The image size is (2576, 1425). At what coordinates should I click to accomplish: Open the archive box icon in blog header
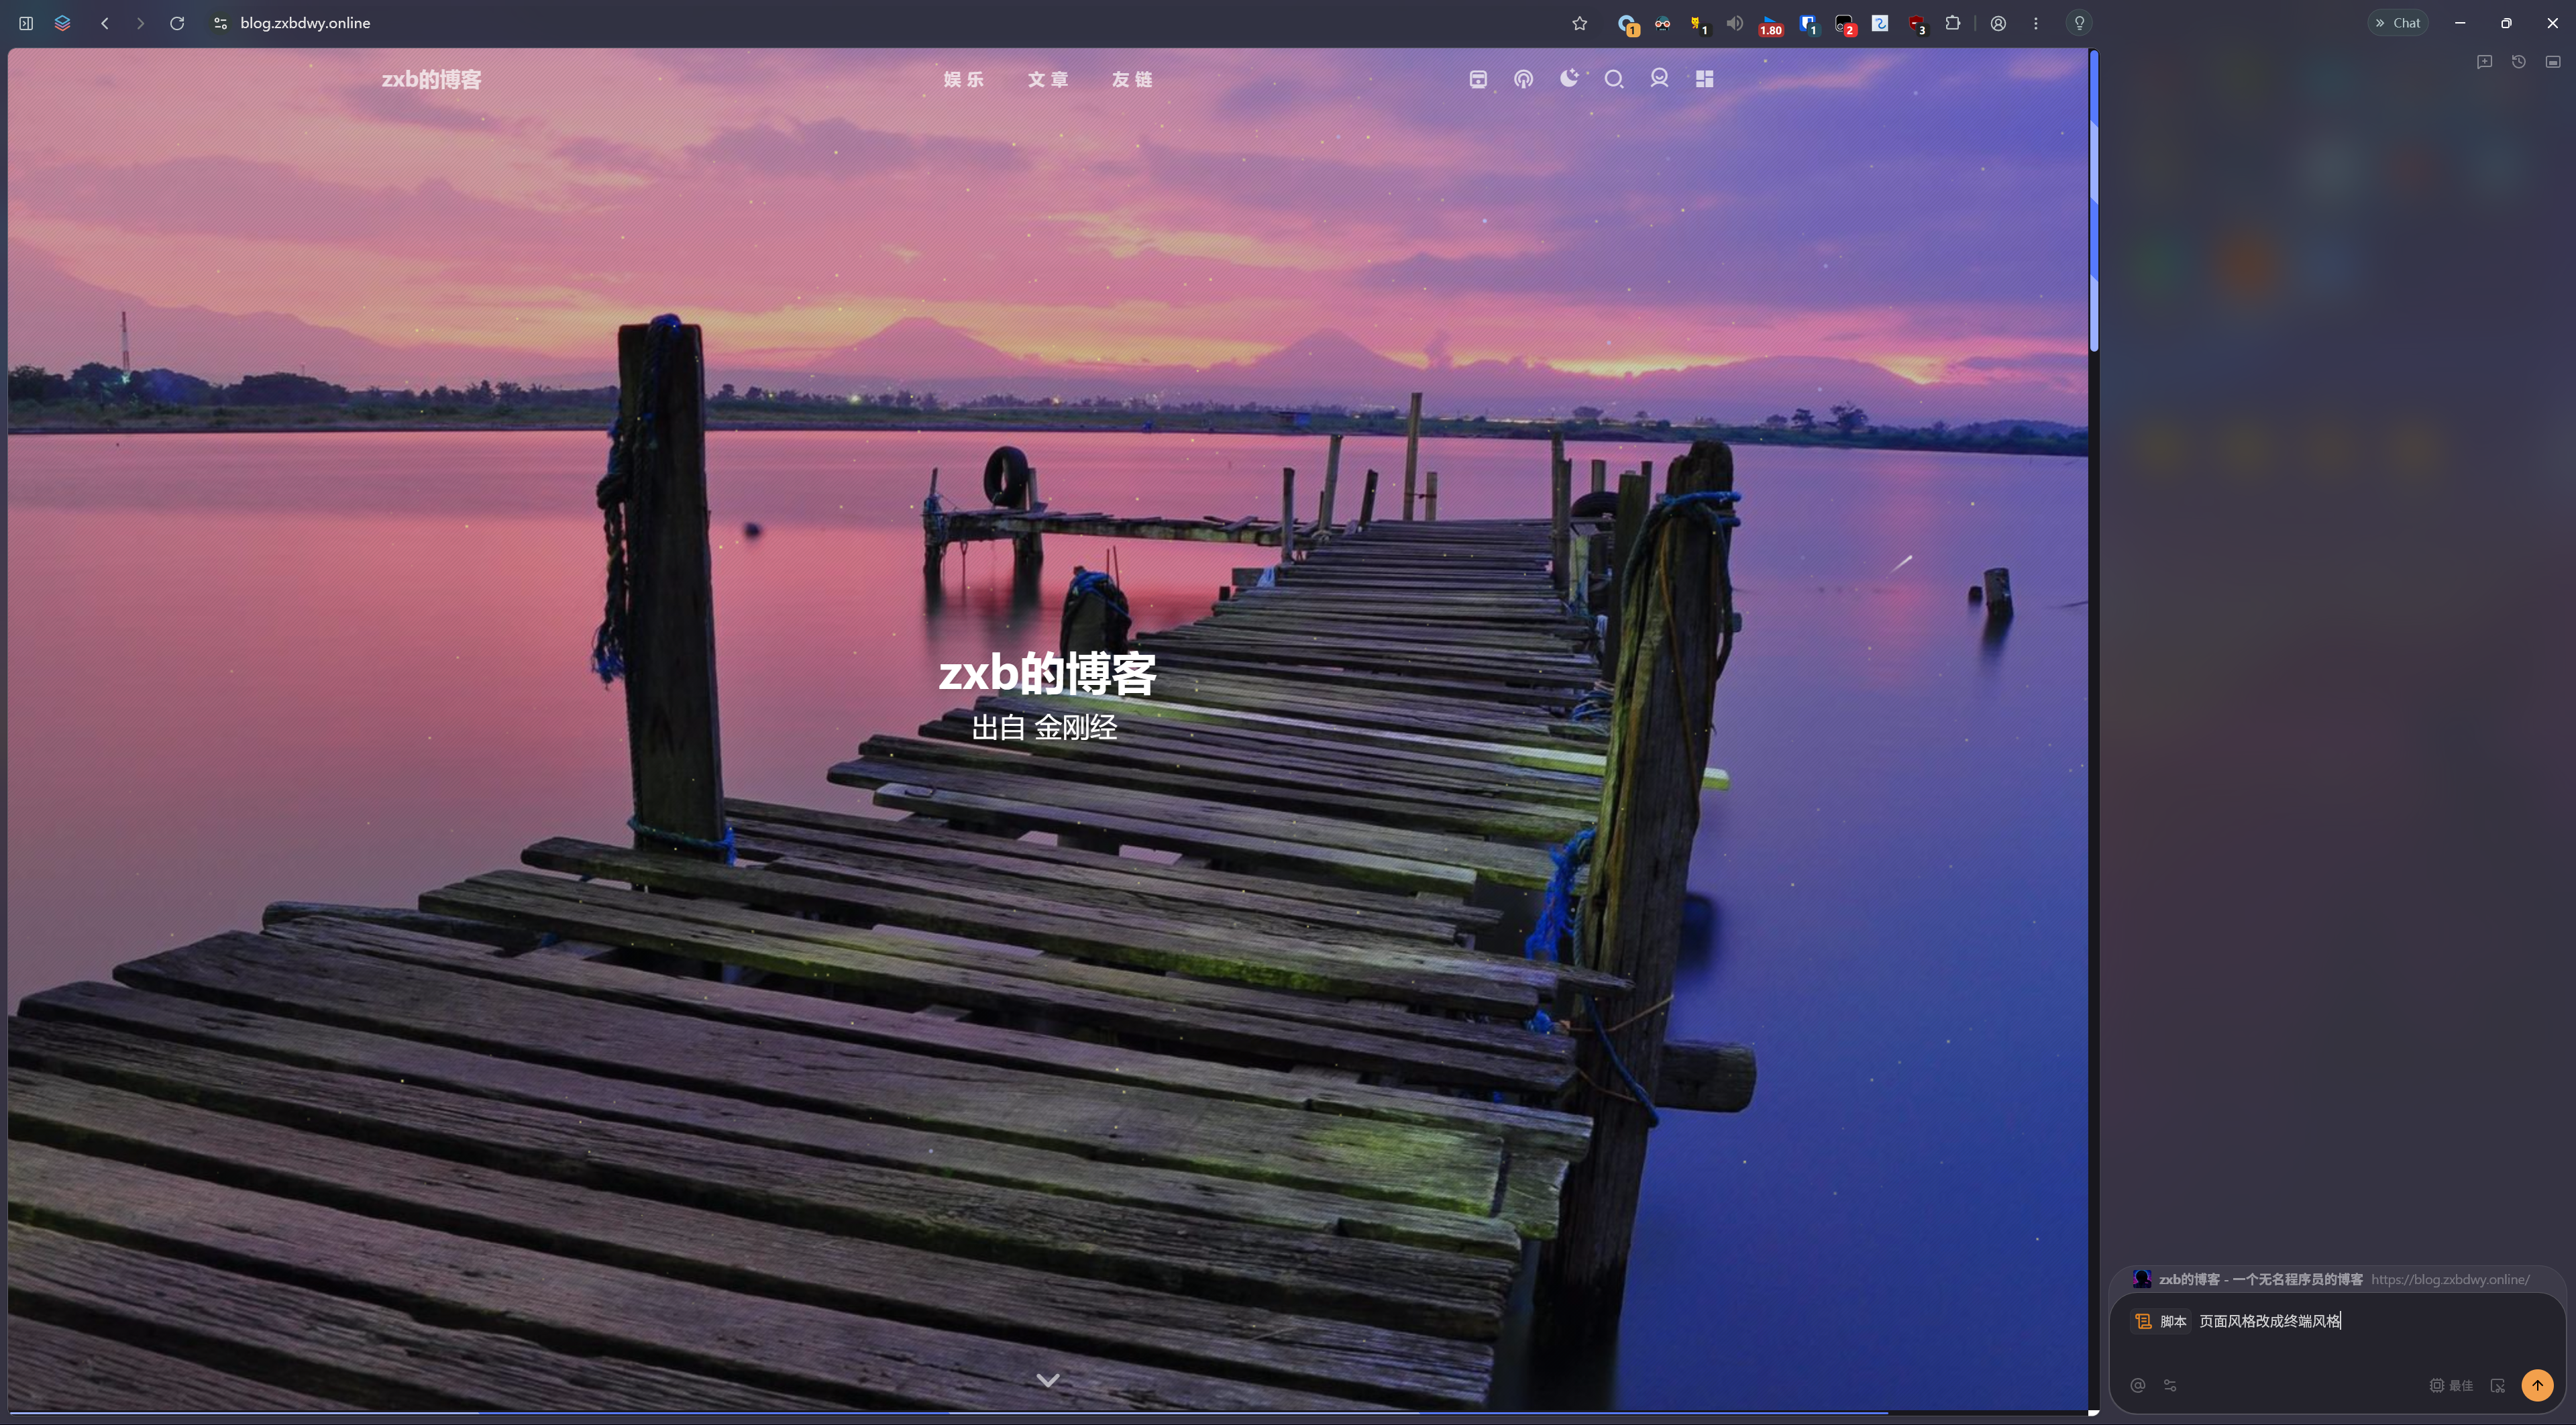(x=1478, y=79)
